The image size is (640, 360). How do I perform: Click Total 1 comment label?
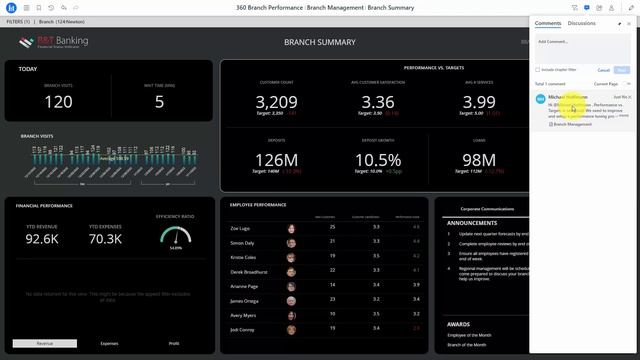point(550,84)
